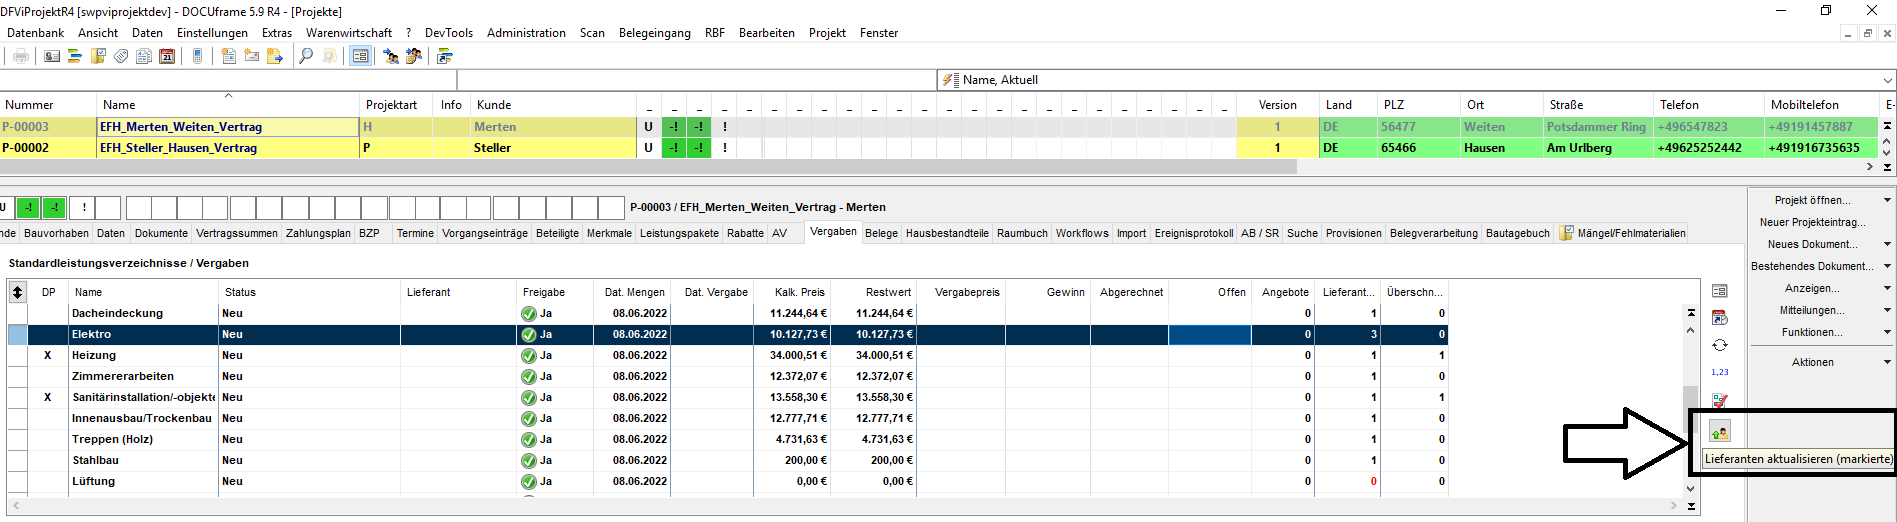
Task: Toggle row selector checkbox for Treppen (Holz)
Action: coord(17,439)
